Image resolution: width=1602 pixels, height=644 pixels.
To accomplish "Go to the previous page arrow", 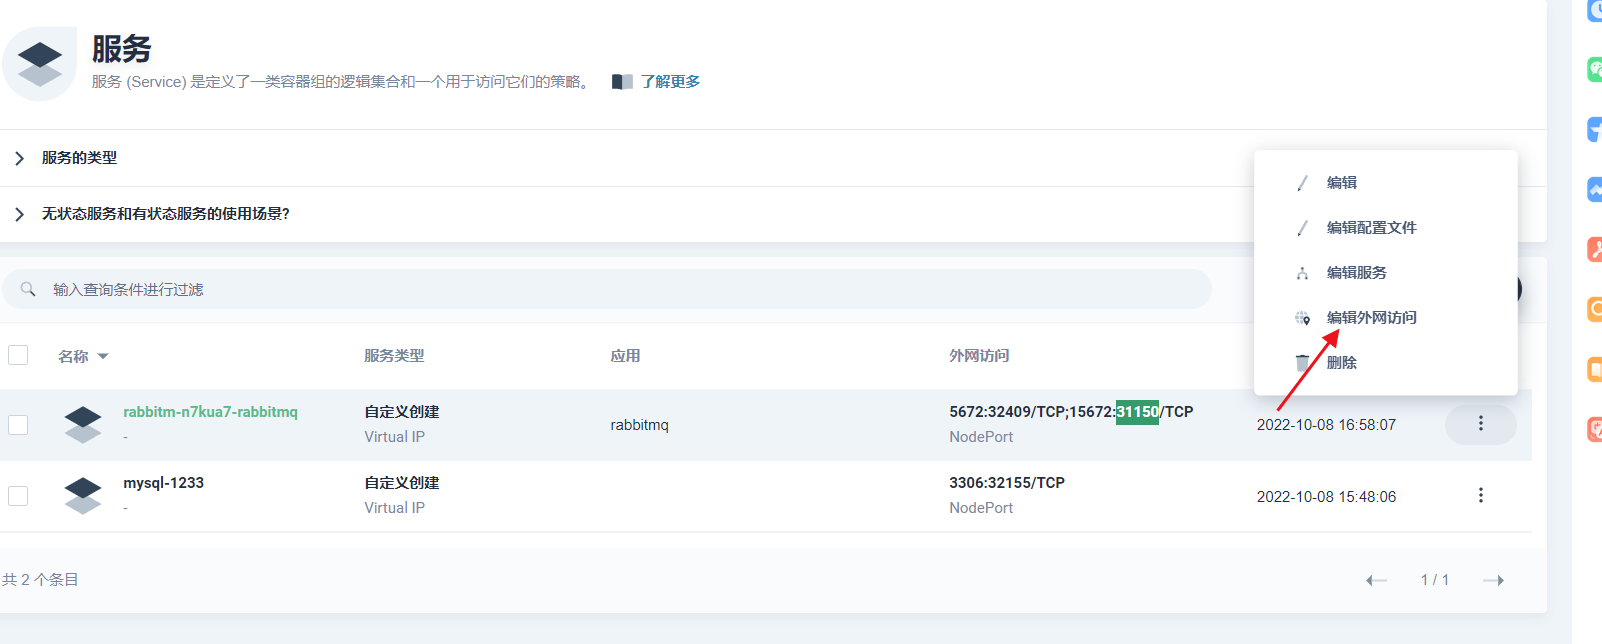I will pos(1376,580).
